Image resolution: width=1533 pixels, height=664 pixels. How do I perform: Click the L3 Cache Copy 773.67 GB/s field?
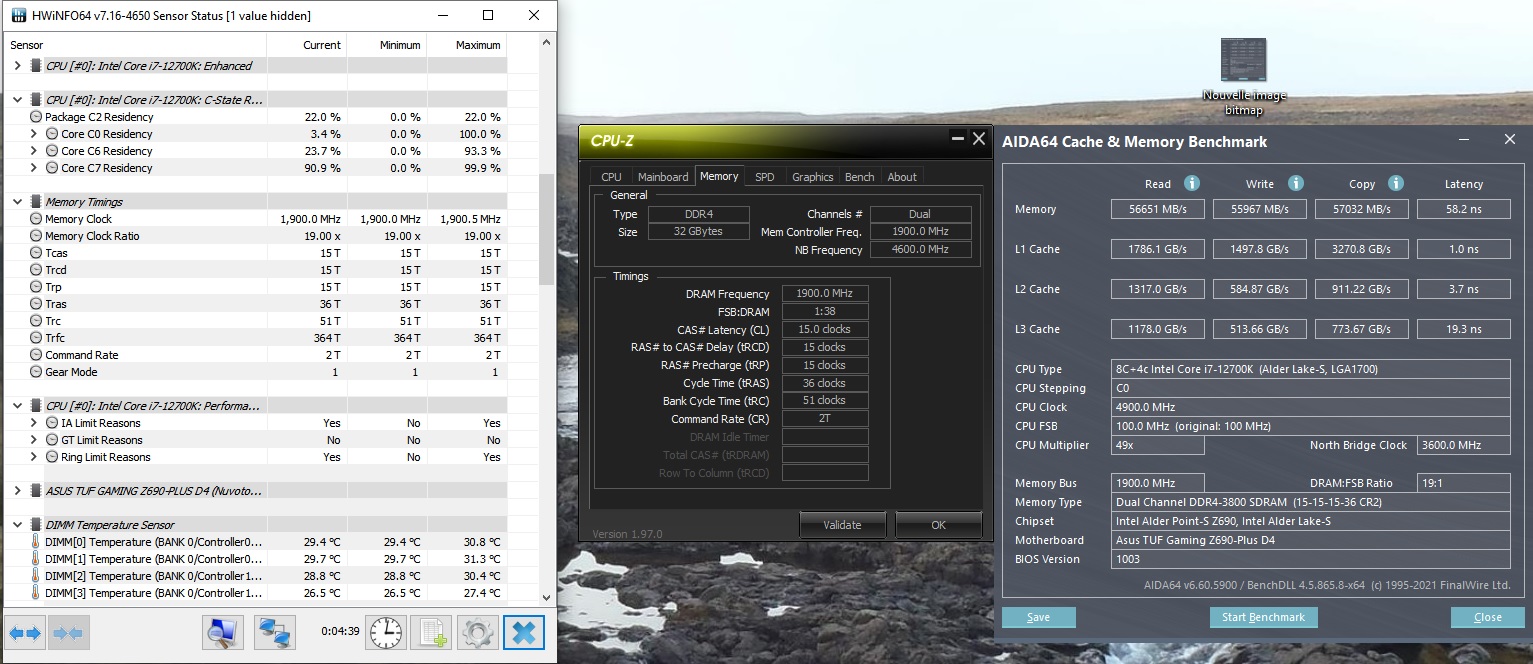pyautogui.click(x=1362, y=329)
